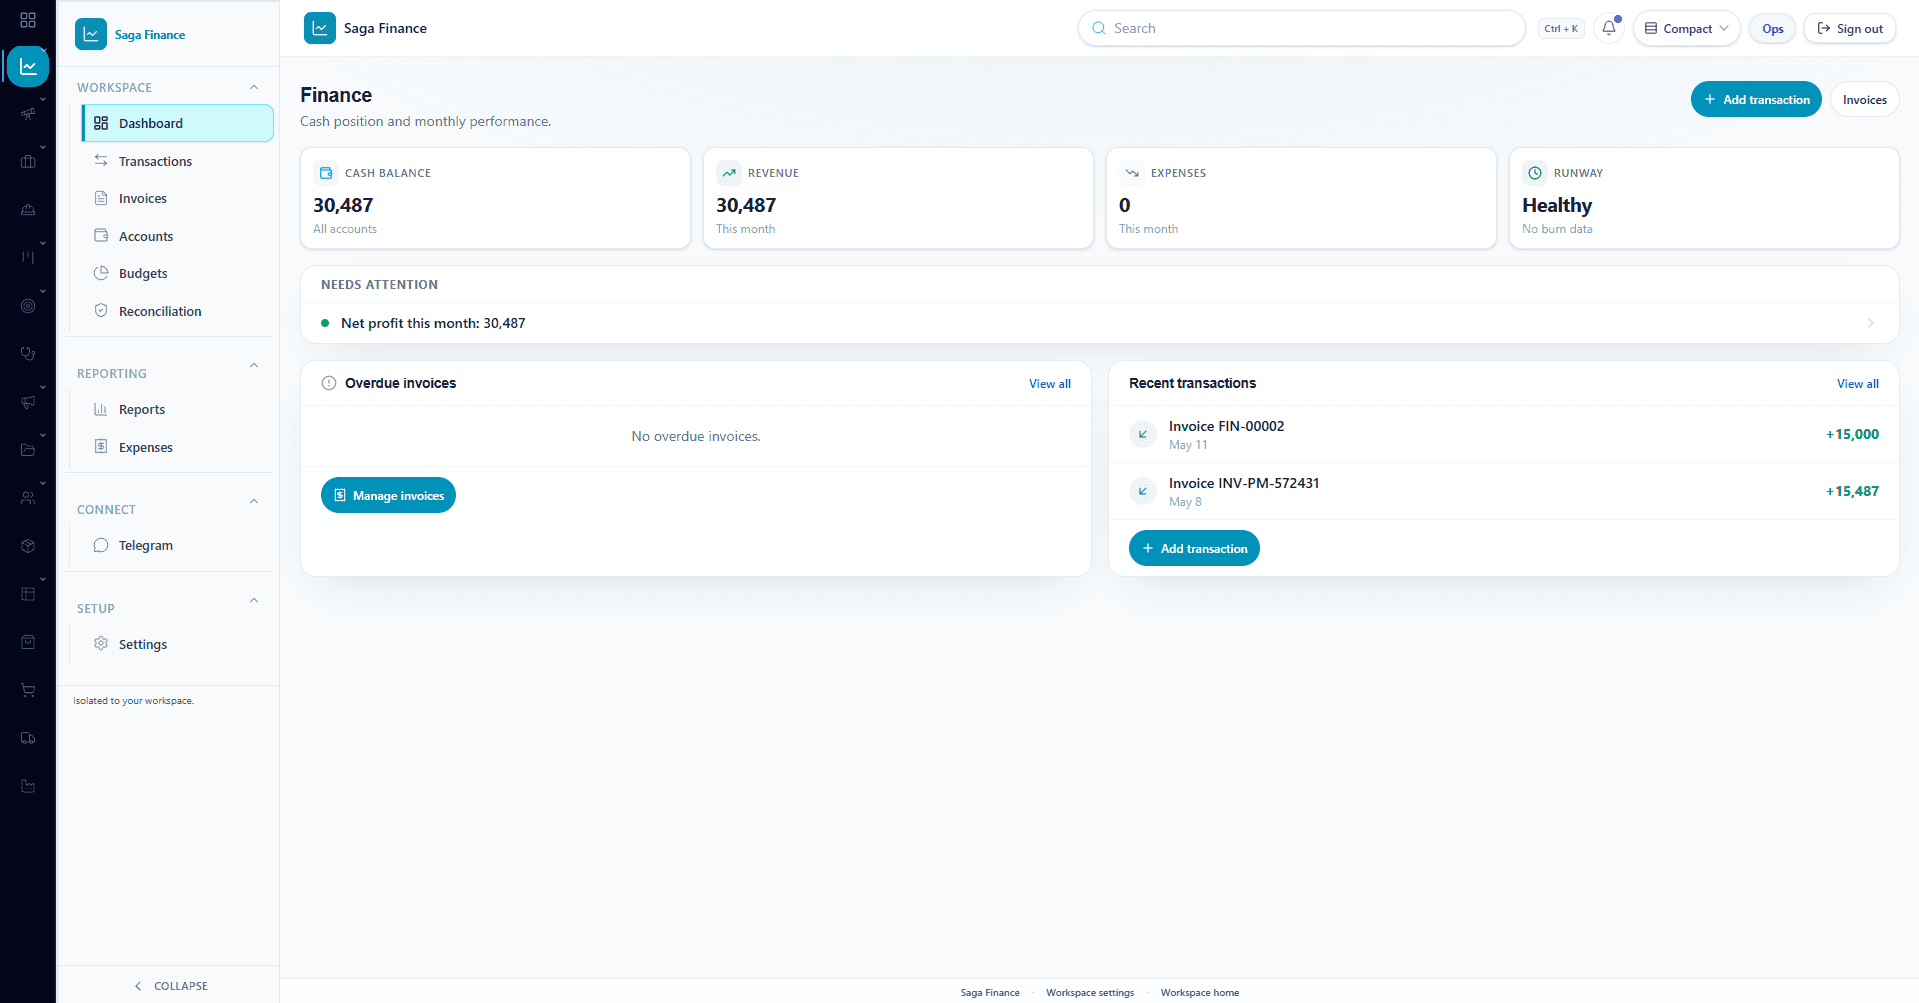Open Settings in the sidebar

point(177,644)
